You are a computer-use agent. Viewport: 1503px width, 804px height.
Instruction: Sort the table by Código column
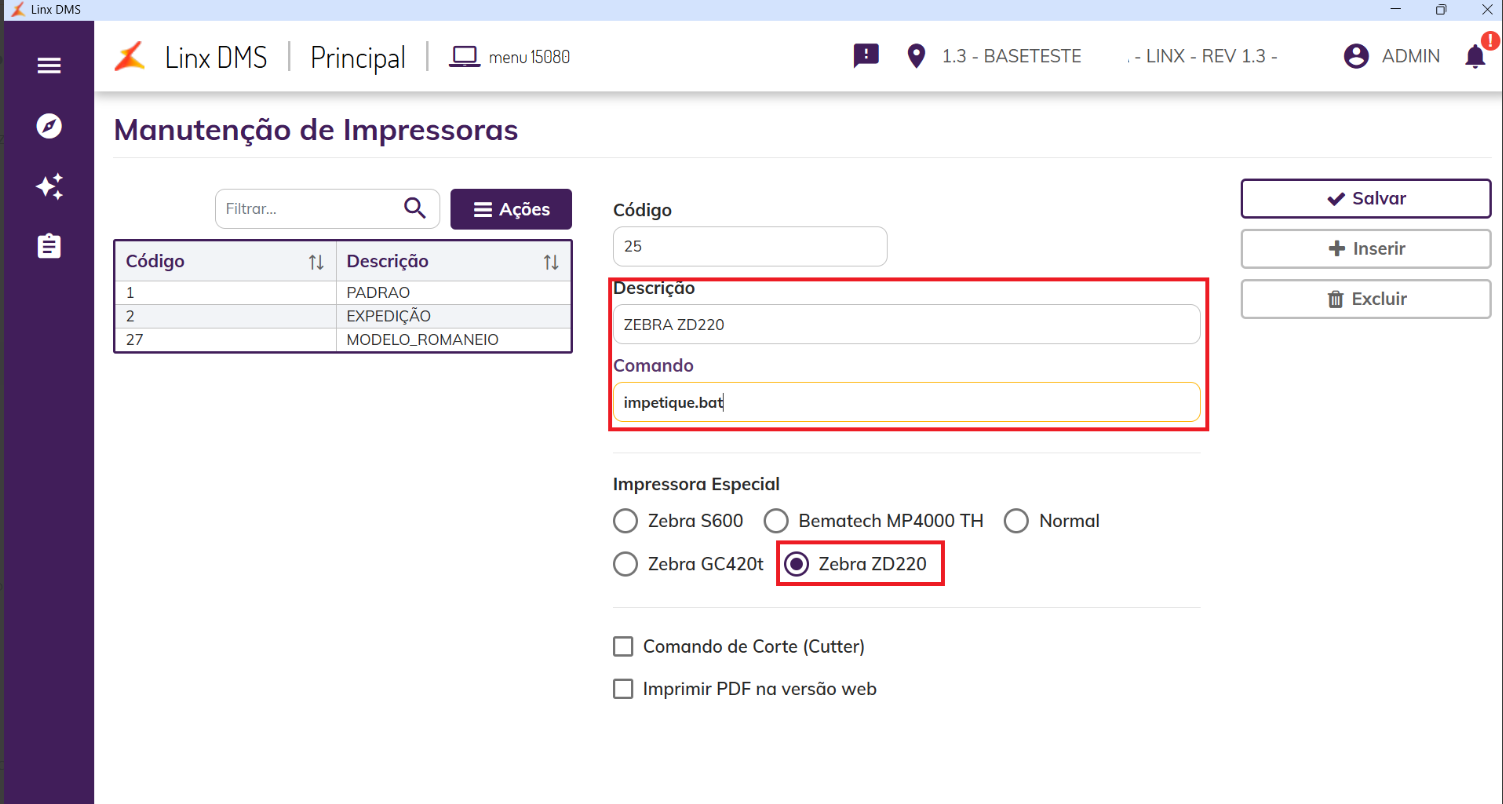(316, 262)
